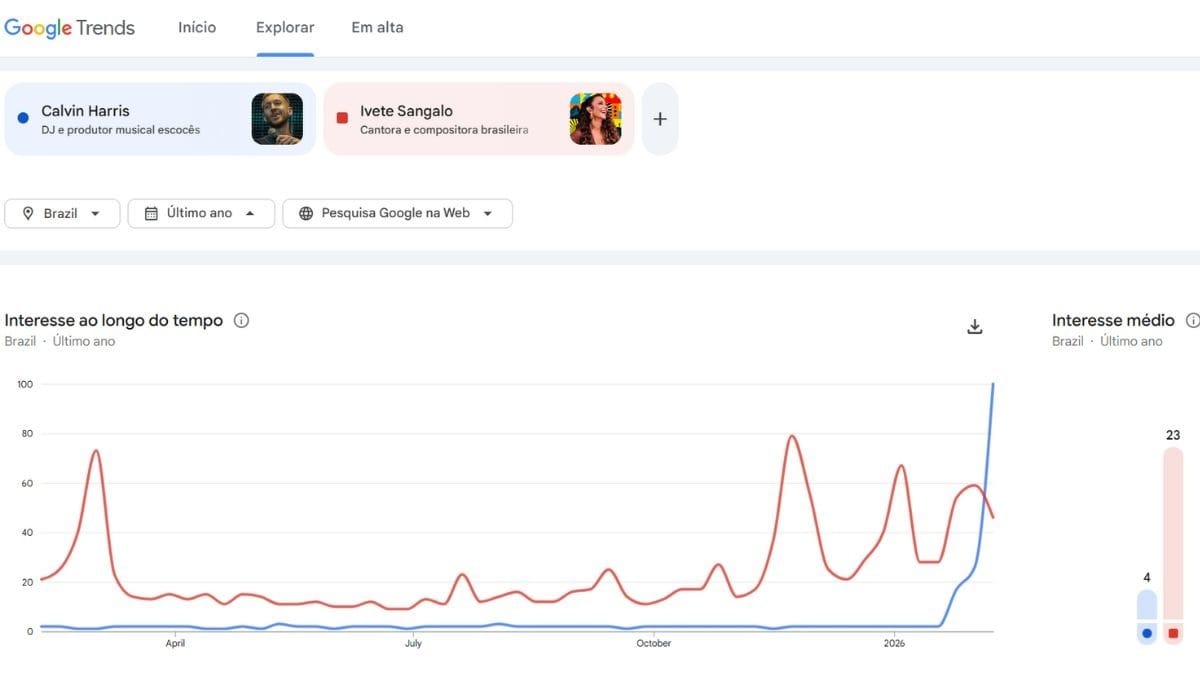This screenshot has height=675, width=1200.
Task: Click the Calvin Harris blue average bar
Action: point(1147,606)
